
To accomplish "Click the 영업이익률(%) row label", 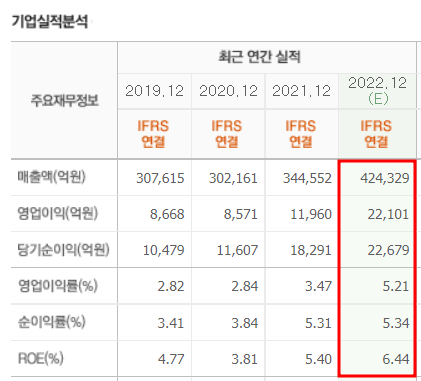I will [x=58, y=286].
